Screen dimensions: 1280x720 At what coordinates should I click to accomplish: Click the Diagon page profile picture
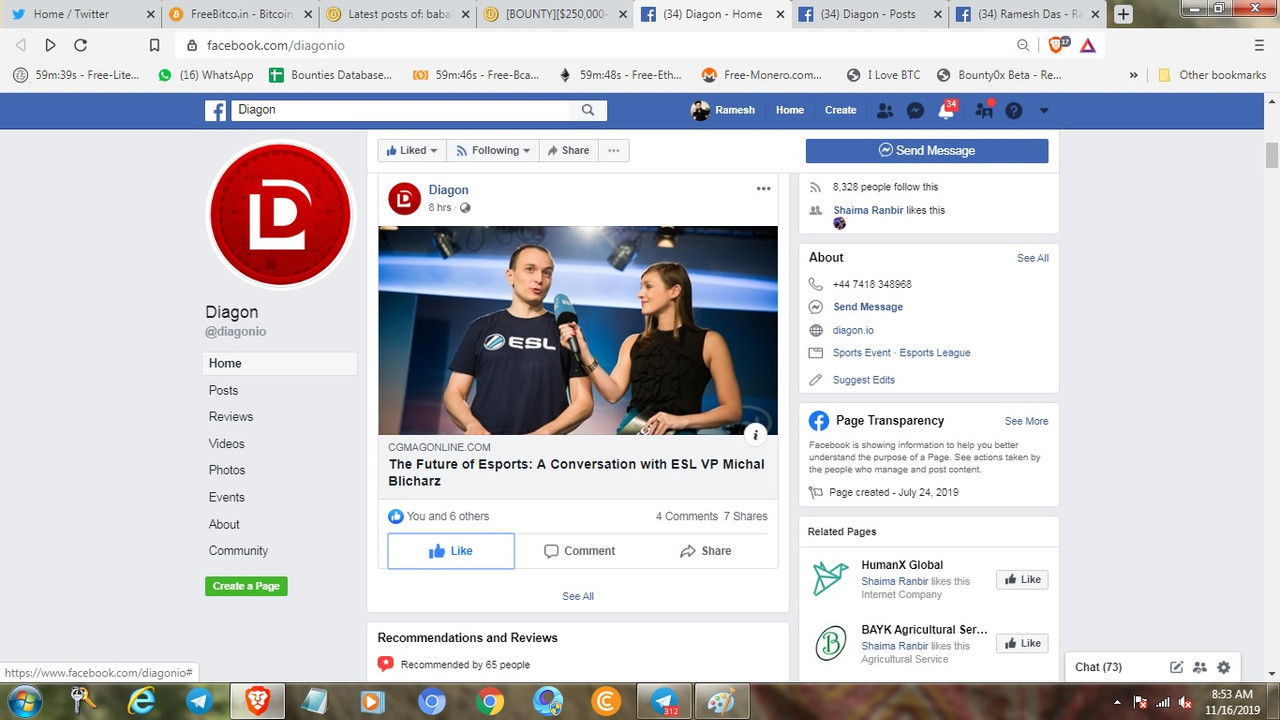point(281,215)
